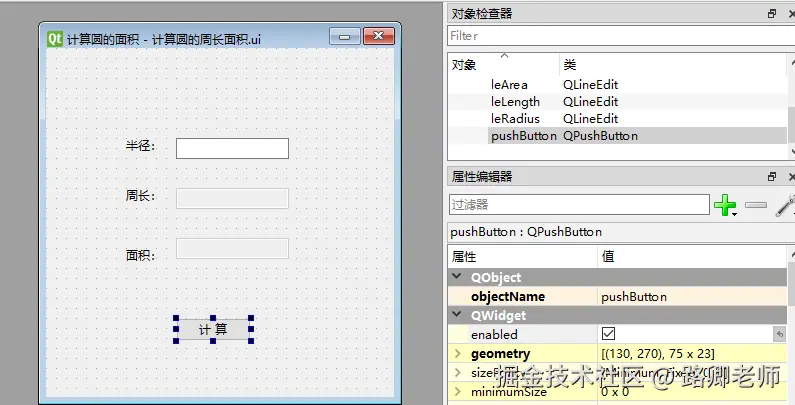
Task: Click the 计算 push button on form
Action: [x=213, y=329]
